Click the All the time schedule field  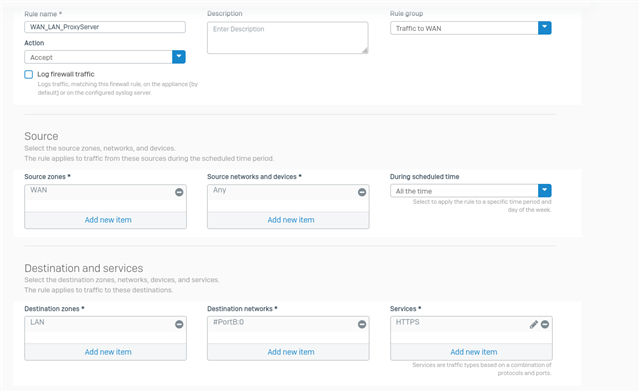click(464, 190)
